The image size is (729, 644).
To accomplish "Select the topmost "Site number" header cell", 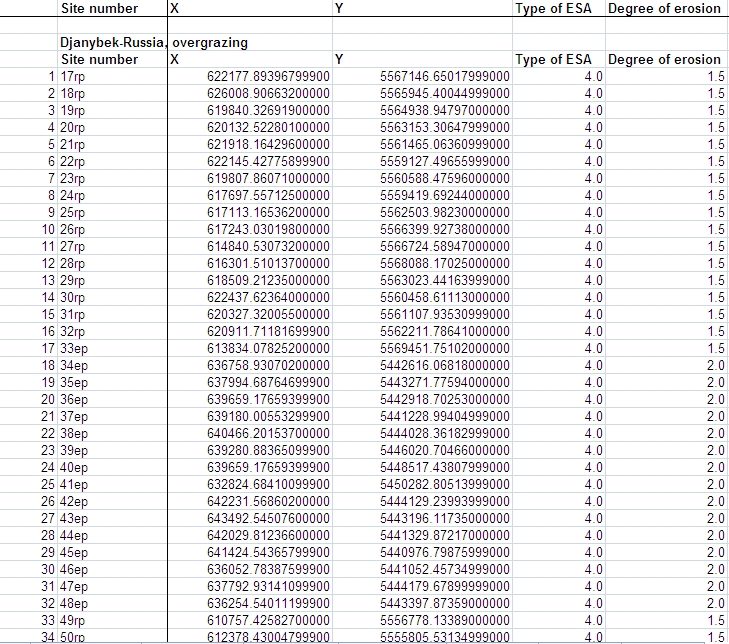I will coord(100,8).
